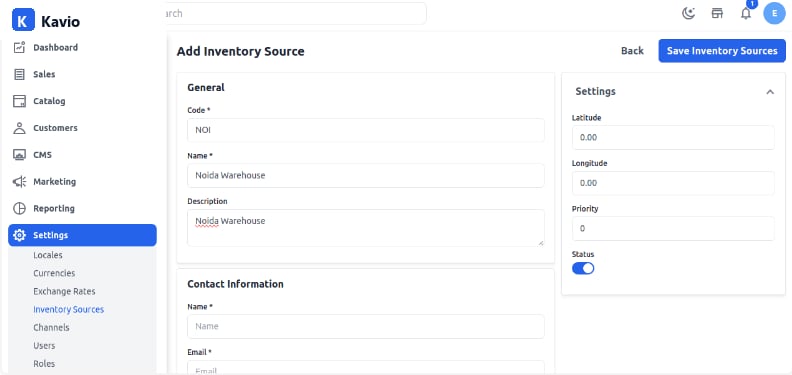
Task: Open Dashboard from sidebar icon
Action: (19, 48)
